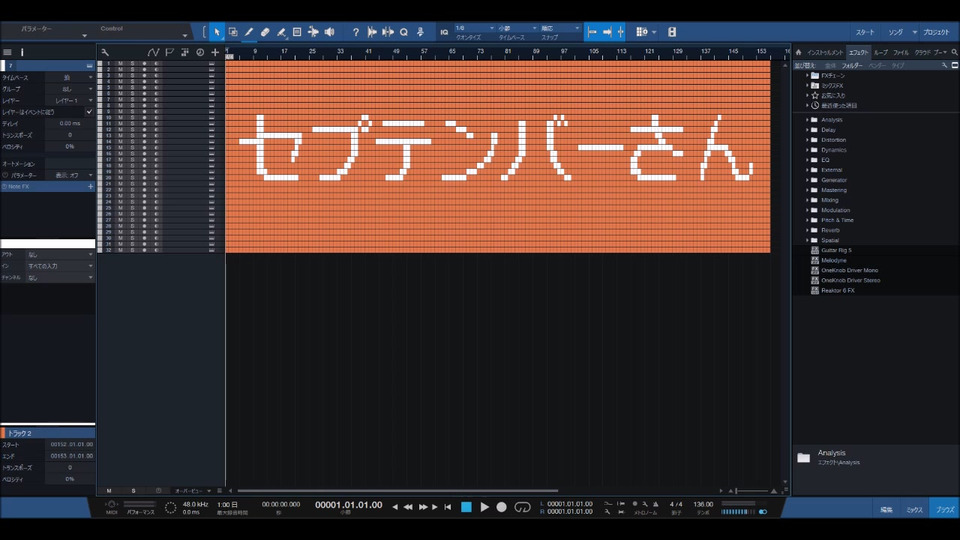Select the Listen (speaker) tool
Image resolution: width=960 pixels, height=540 pixels.
pos(329,32)
